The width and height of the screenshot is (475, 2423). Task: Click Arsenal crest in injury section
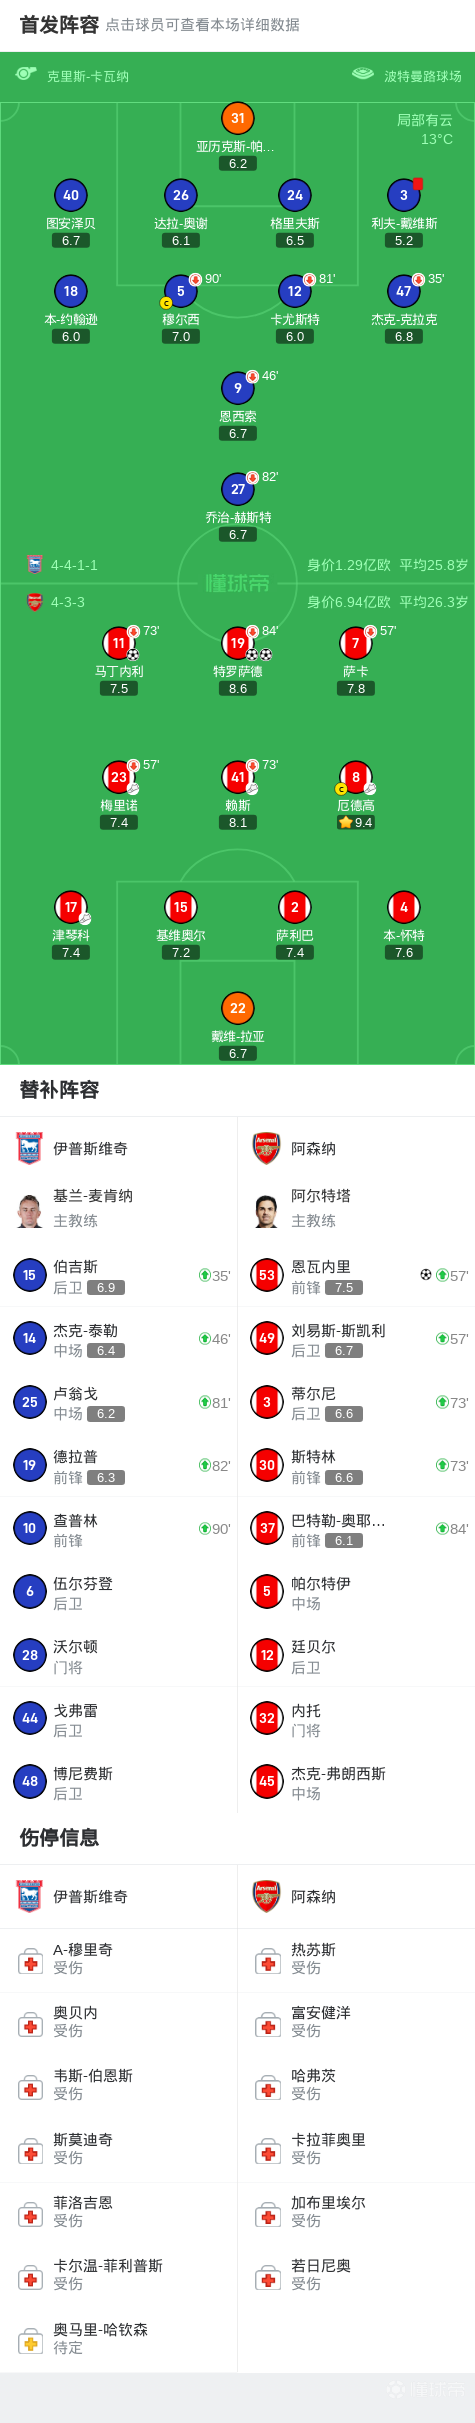(266, 1896)
